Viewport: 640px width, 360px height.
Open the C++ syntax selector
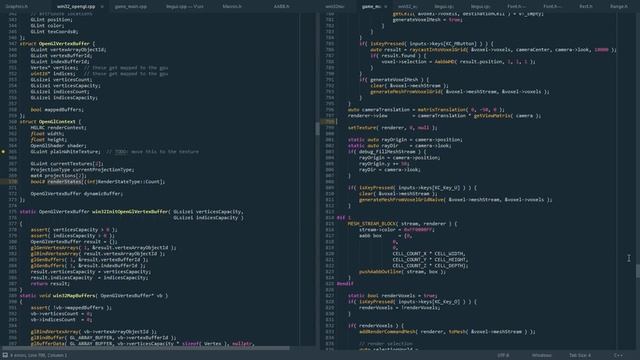(x=618, y=355)
